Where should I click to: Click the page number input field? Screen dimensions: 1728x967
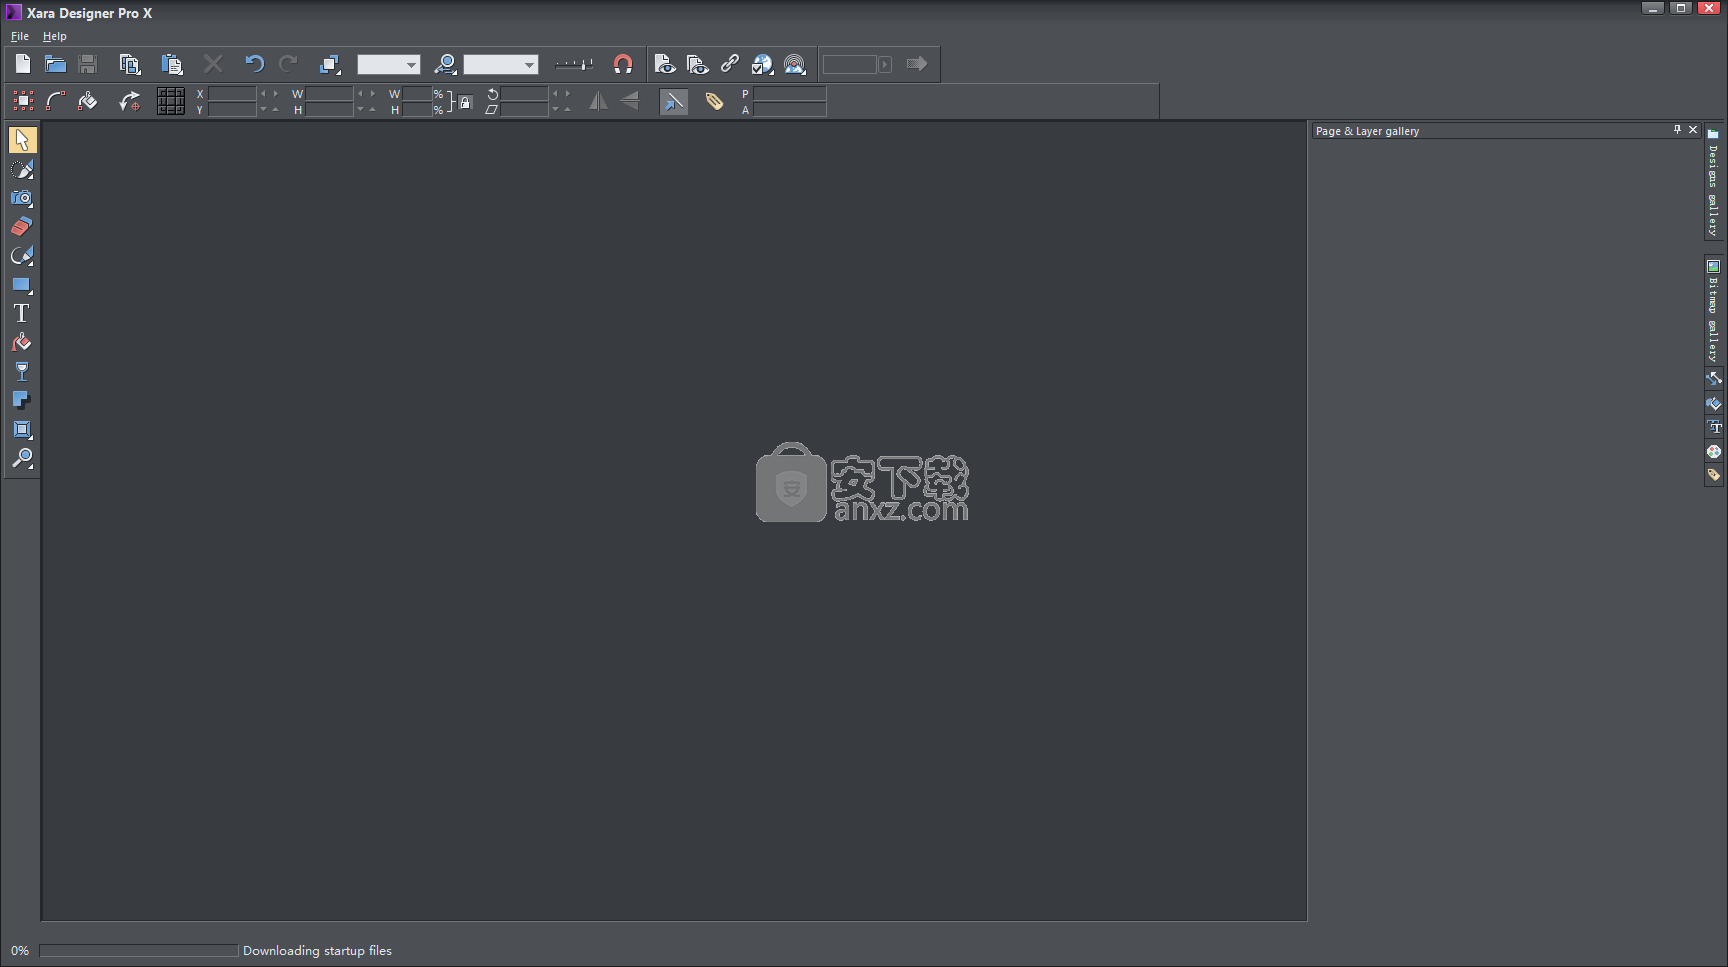pos(850,65)
